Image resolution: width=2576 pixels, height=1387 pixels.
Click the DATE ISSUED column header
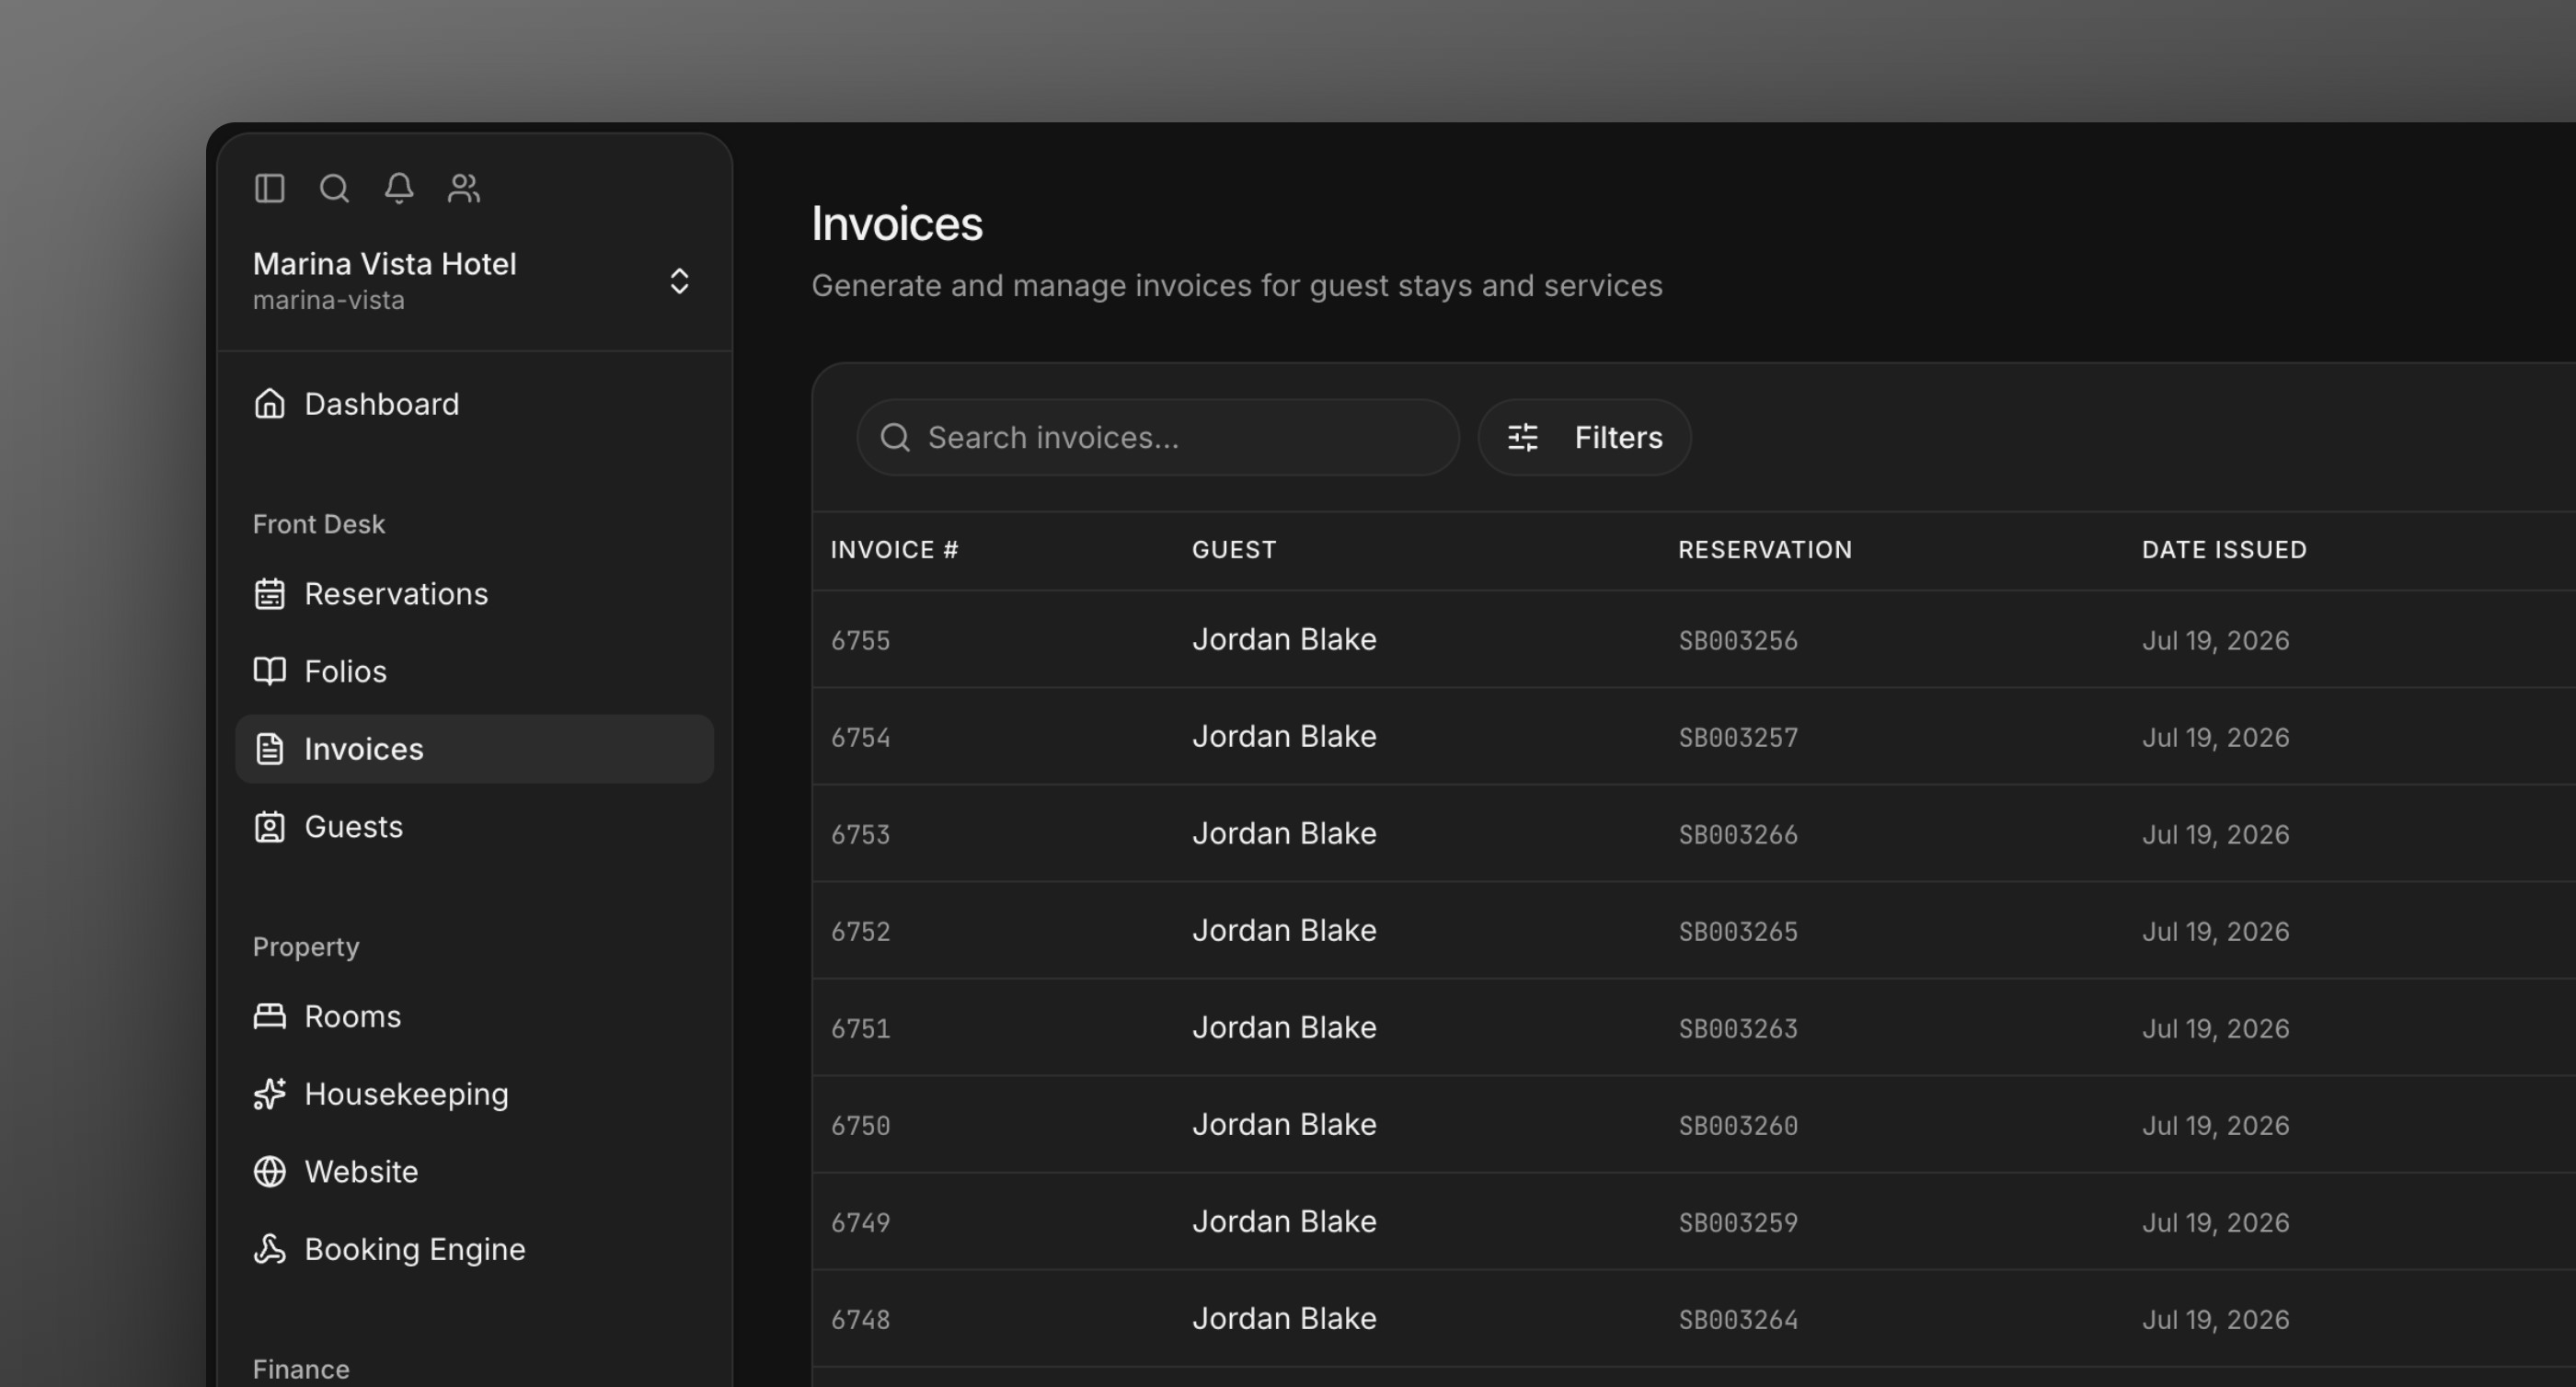click(x=2224, y=550)
